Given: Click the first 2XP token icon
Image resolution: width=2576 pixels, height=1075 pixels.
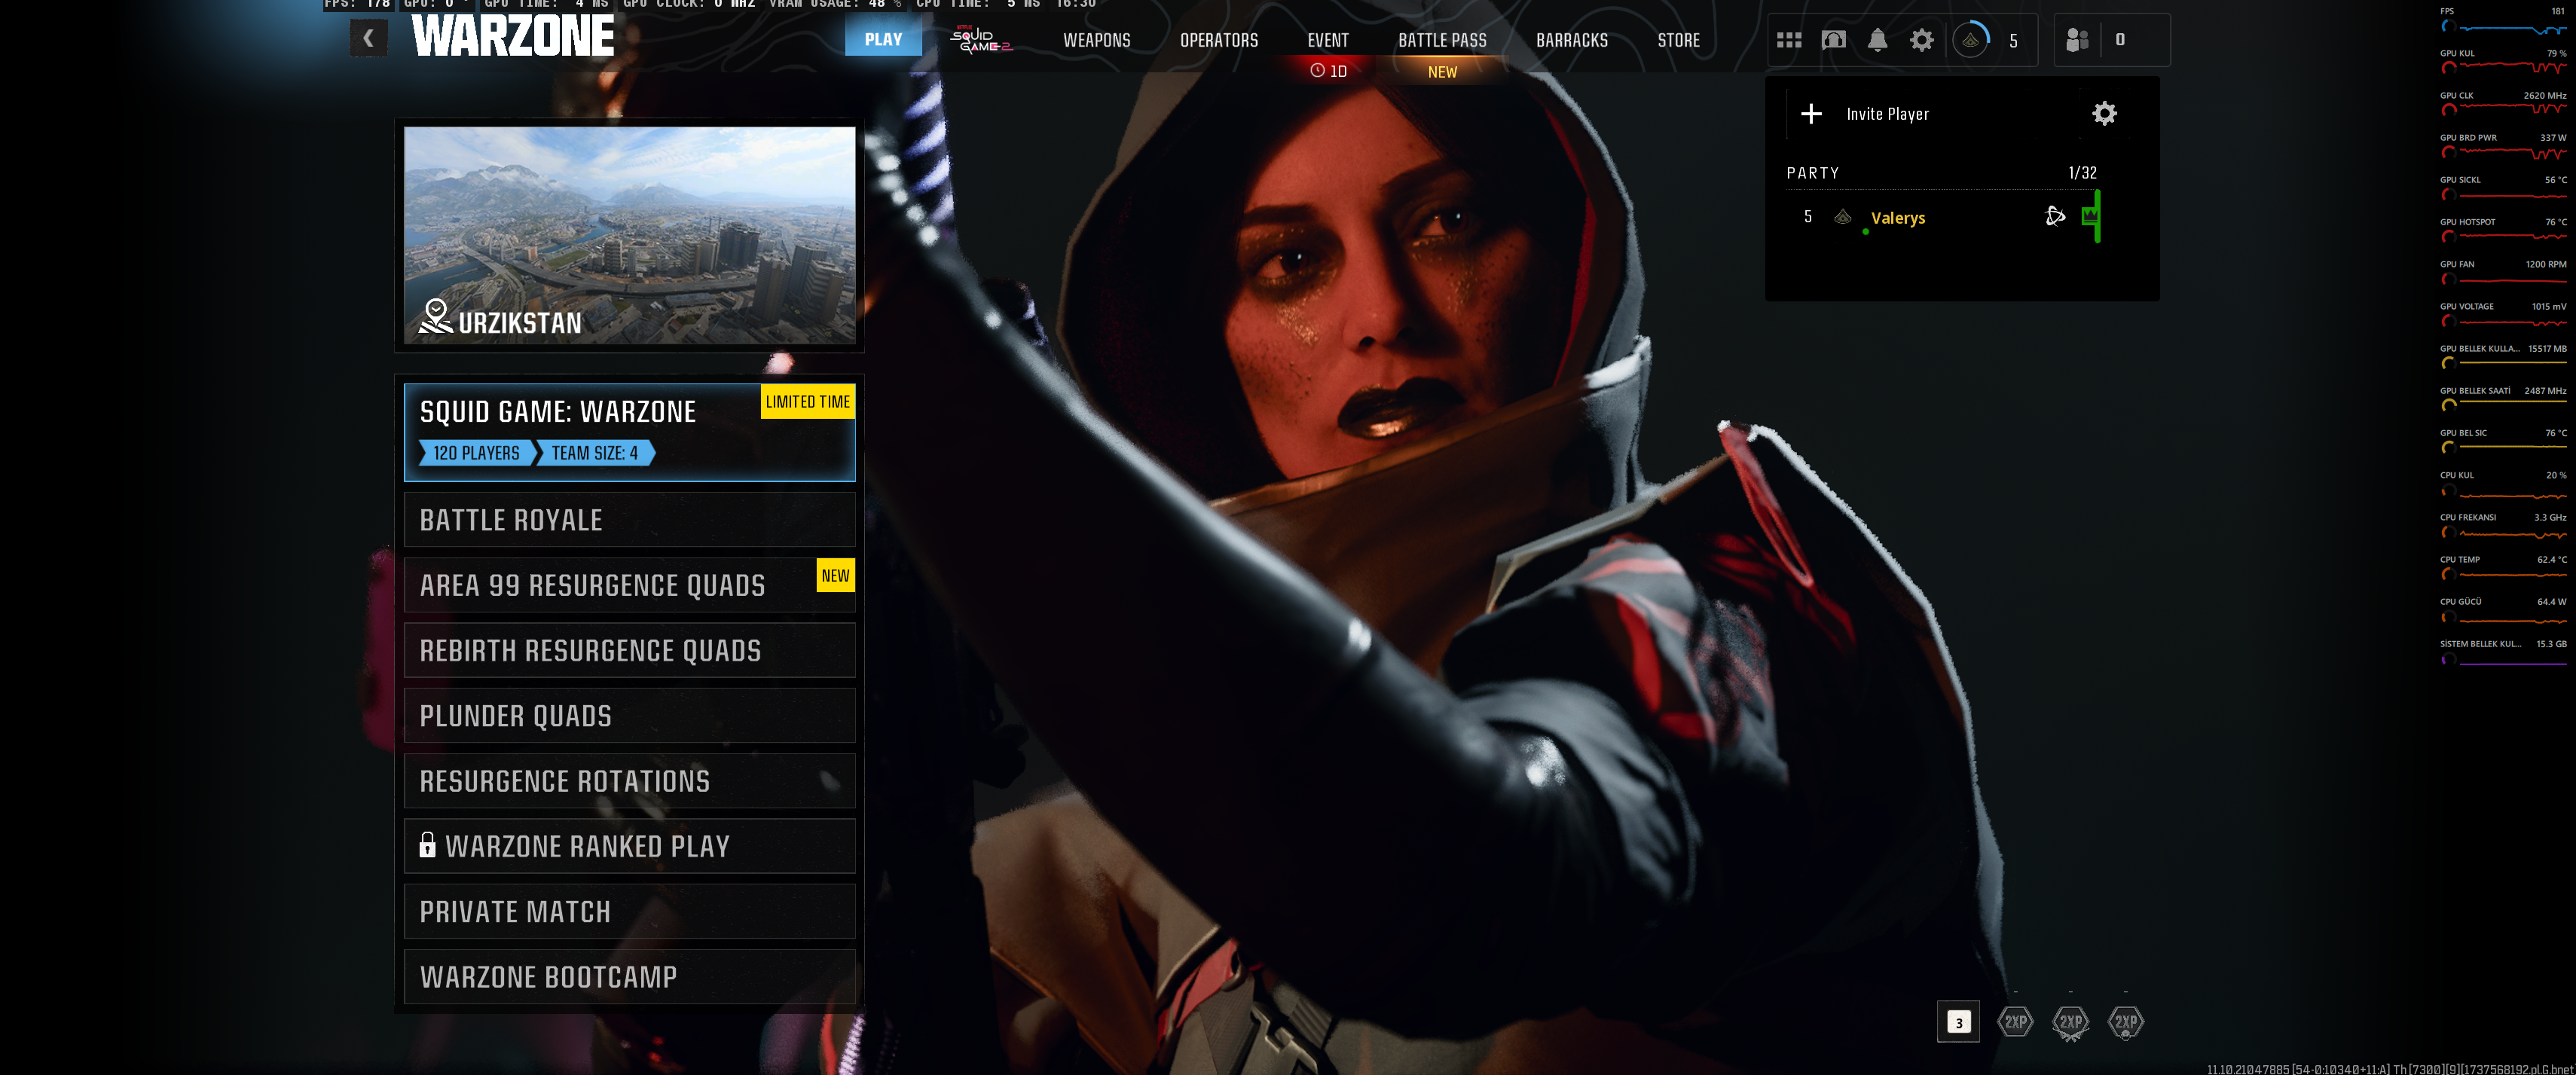Looking at the screenshot, I should pyautogui.click(x=2015, y=1022).
